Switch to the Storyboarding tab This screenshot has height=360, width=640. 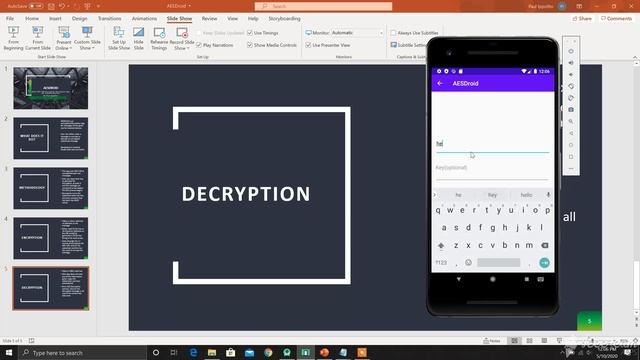point(284,18)
